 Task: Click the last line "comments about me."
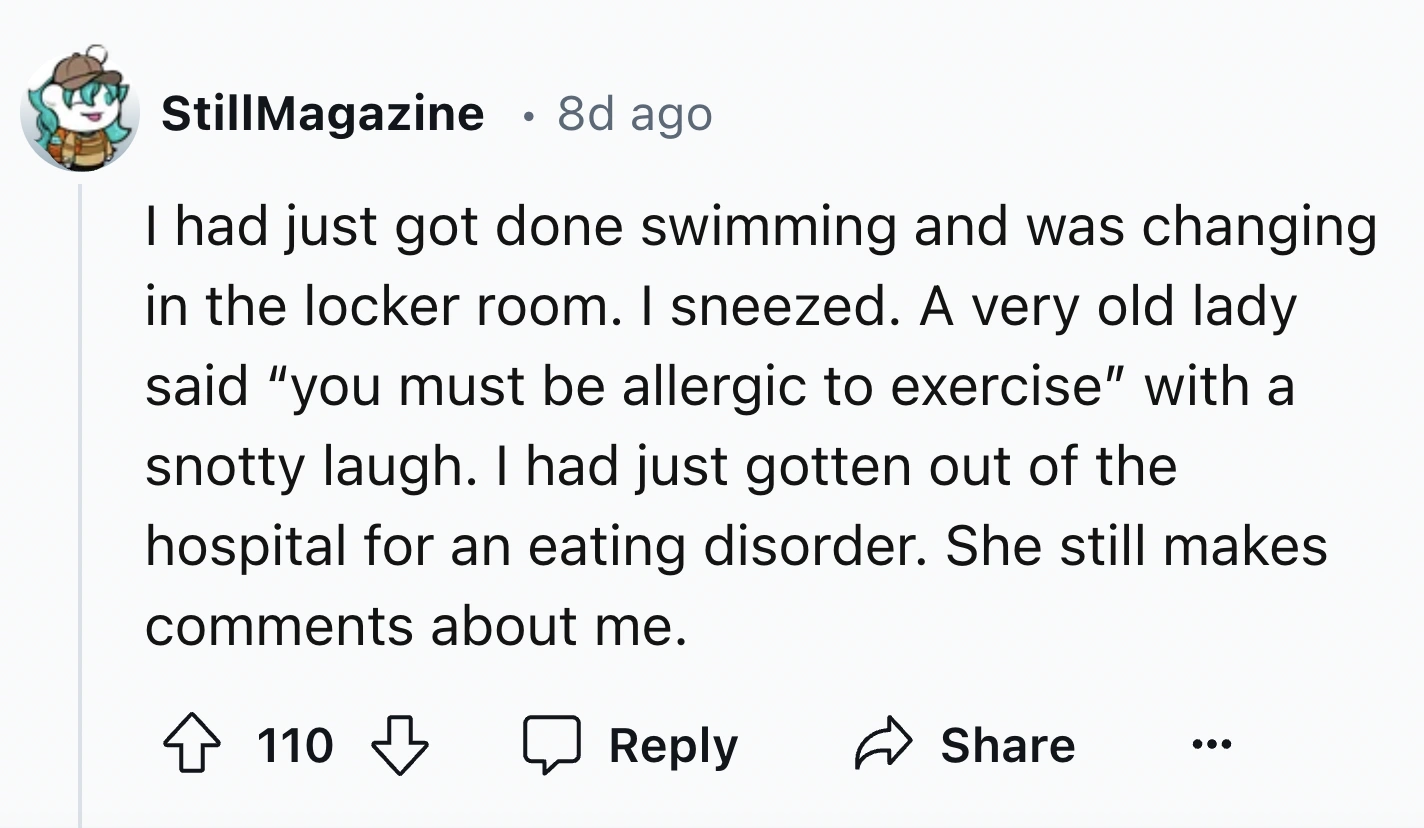coord(417,627)
